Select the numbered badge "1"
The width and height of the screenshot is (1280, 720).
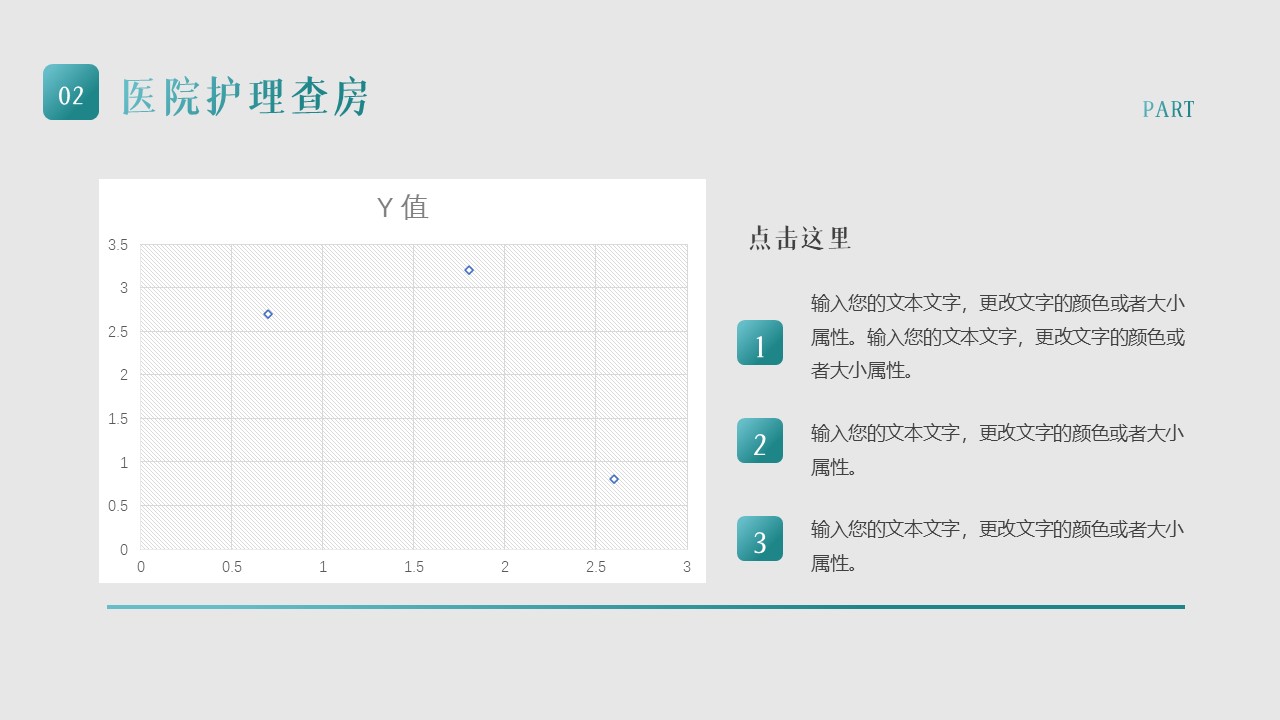point(759,343)
